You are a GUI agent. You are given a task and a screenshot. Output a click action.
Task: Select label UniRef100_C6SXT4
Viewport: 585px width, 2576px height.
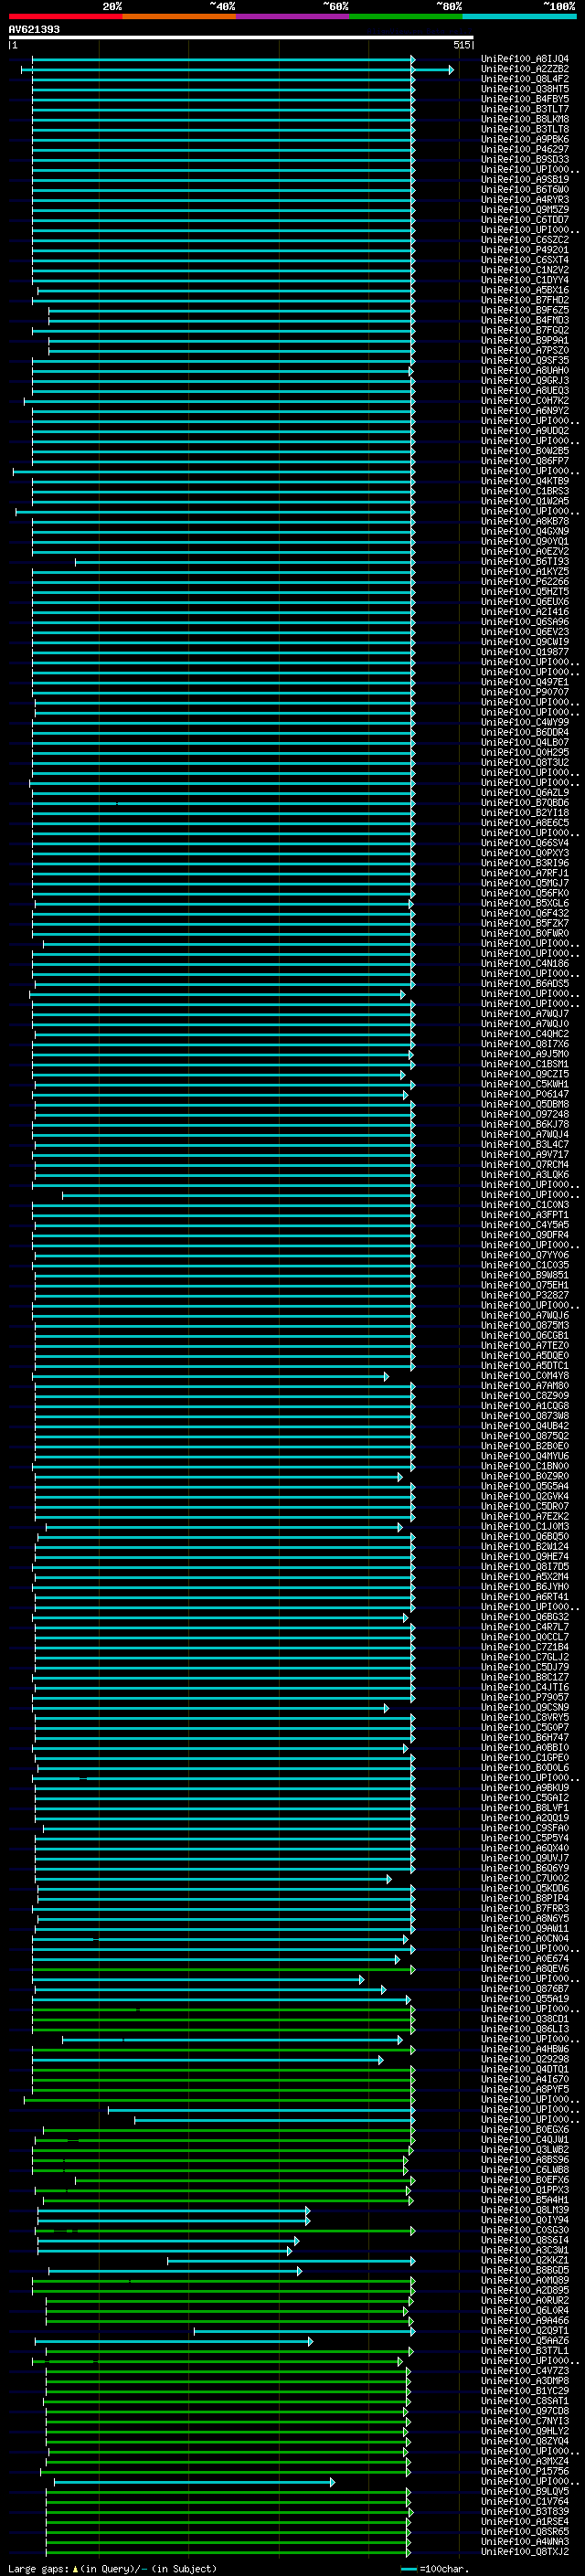525,260
